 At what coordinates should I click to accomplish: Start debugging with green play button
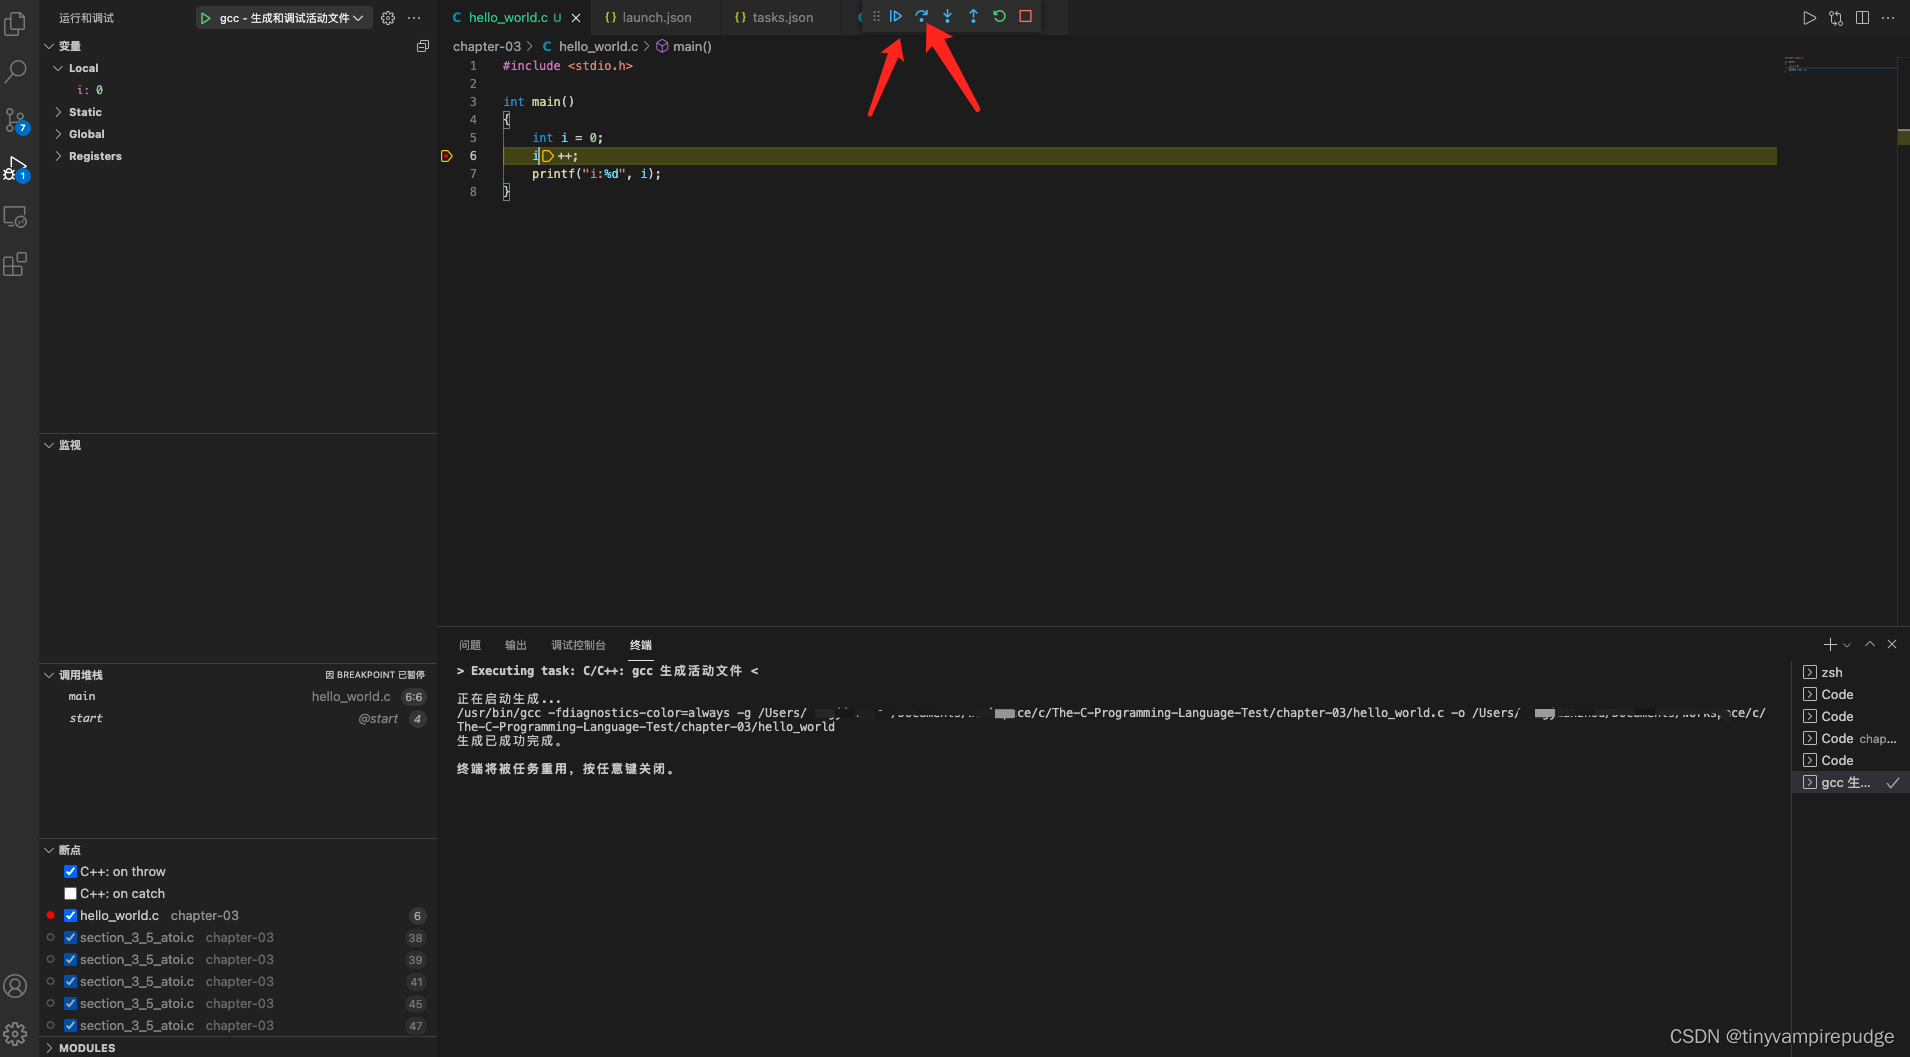click(x=205, y=18)
